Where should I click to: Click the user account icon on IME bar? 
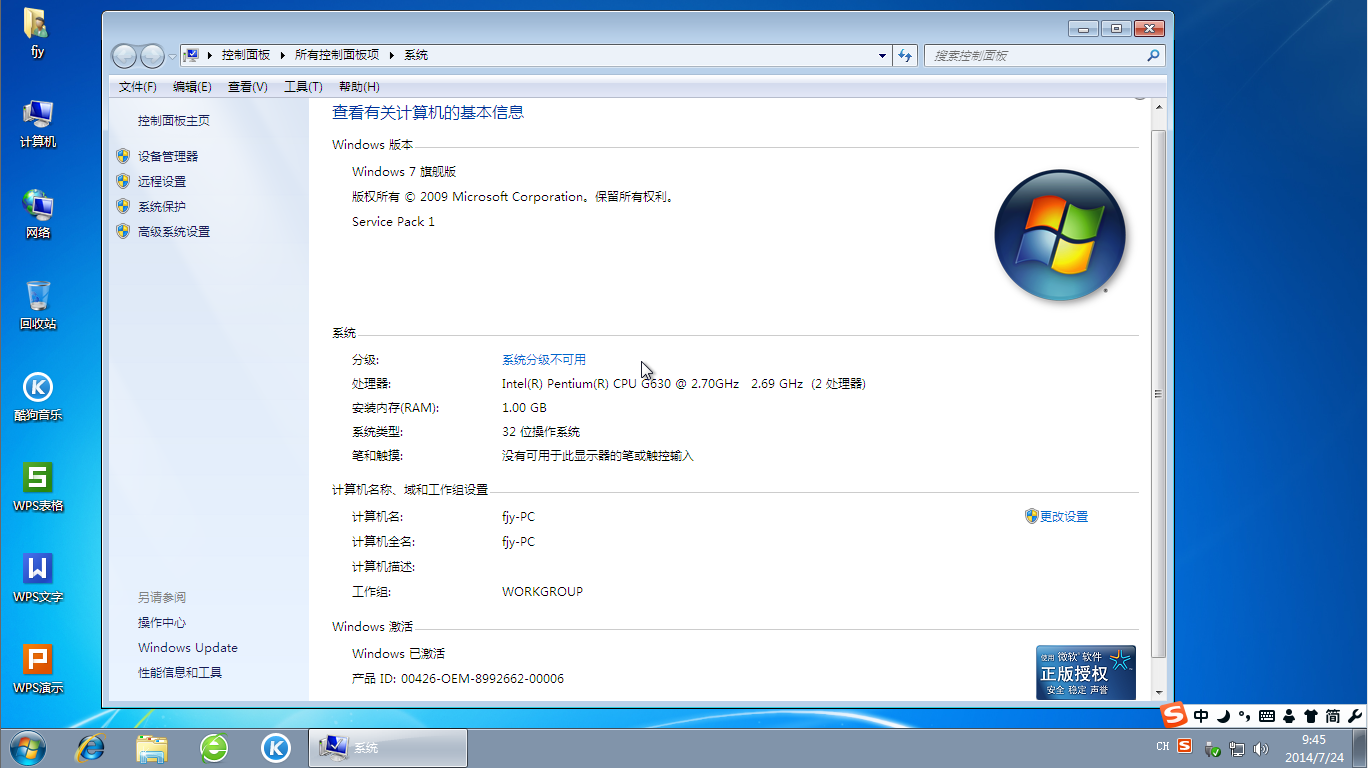(1289, 716)
